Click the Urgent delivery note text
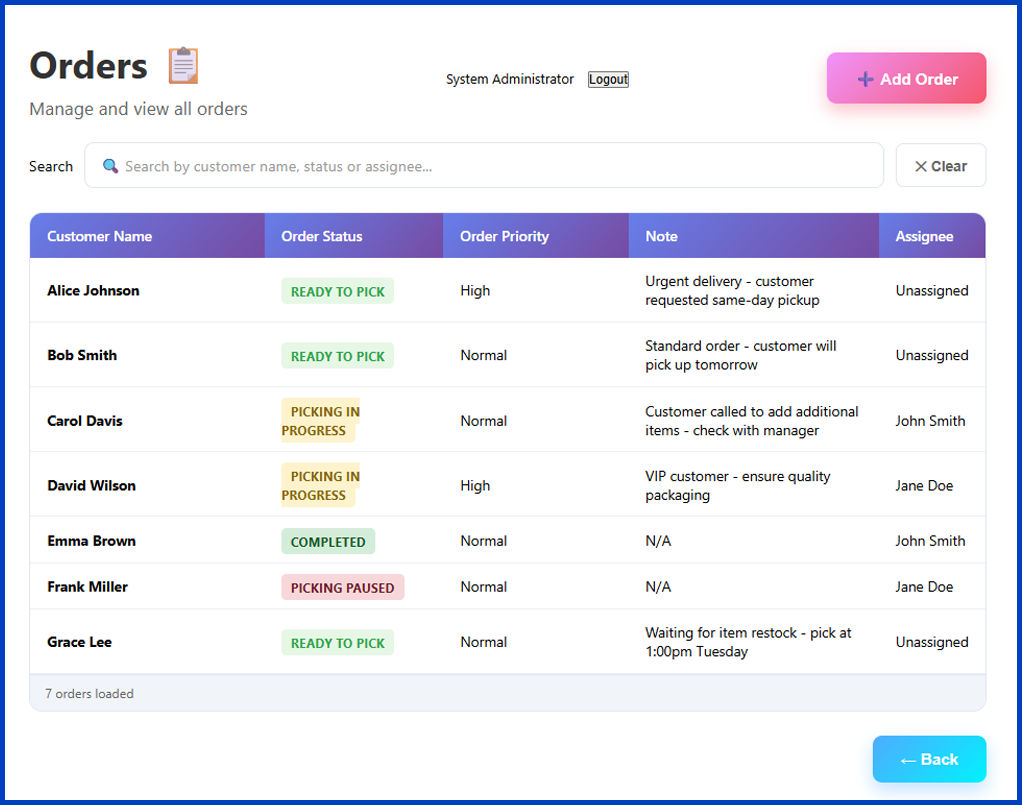This screenshot has height=805, width=1022. (732, 291)
